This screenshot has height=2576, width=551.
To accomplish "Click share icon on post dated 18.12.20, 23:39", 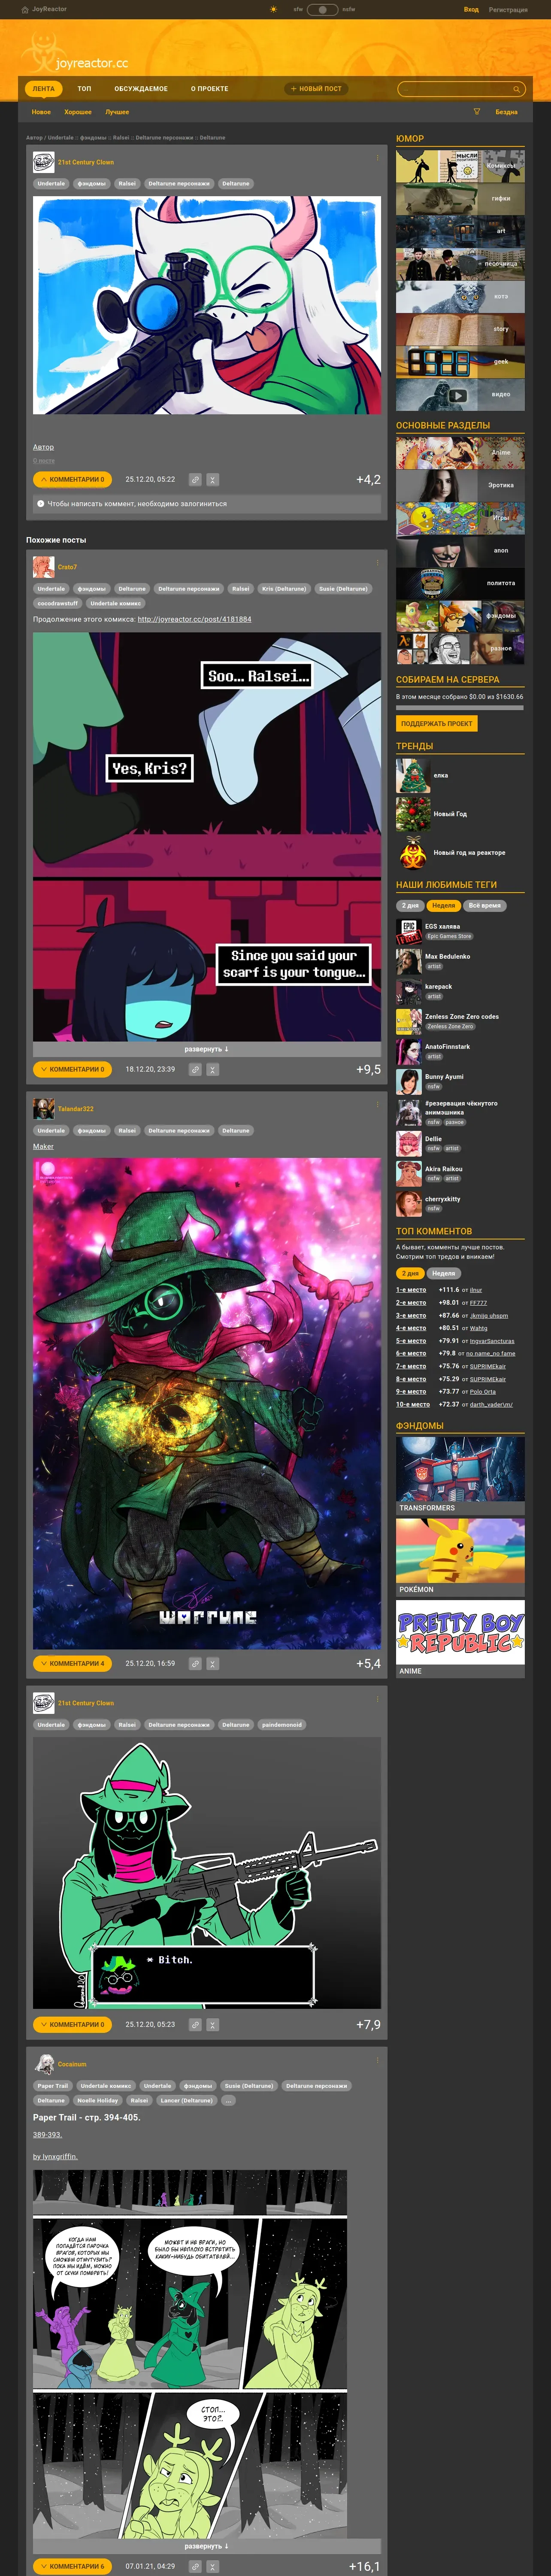I will click(x=213, y=1069).
